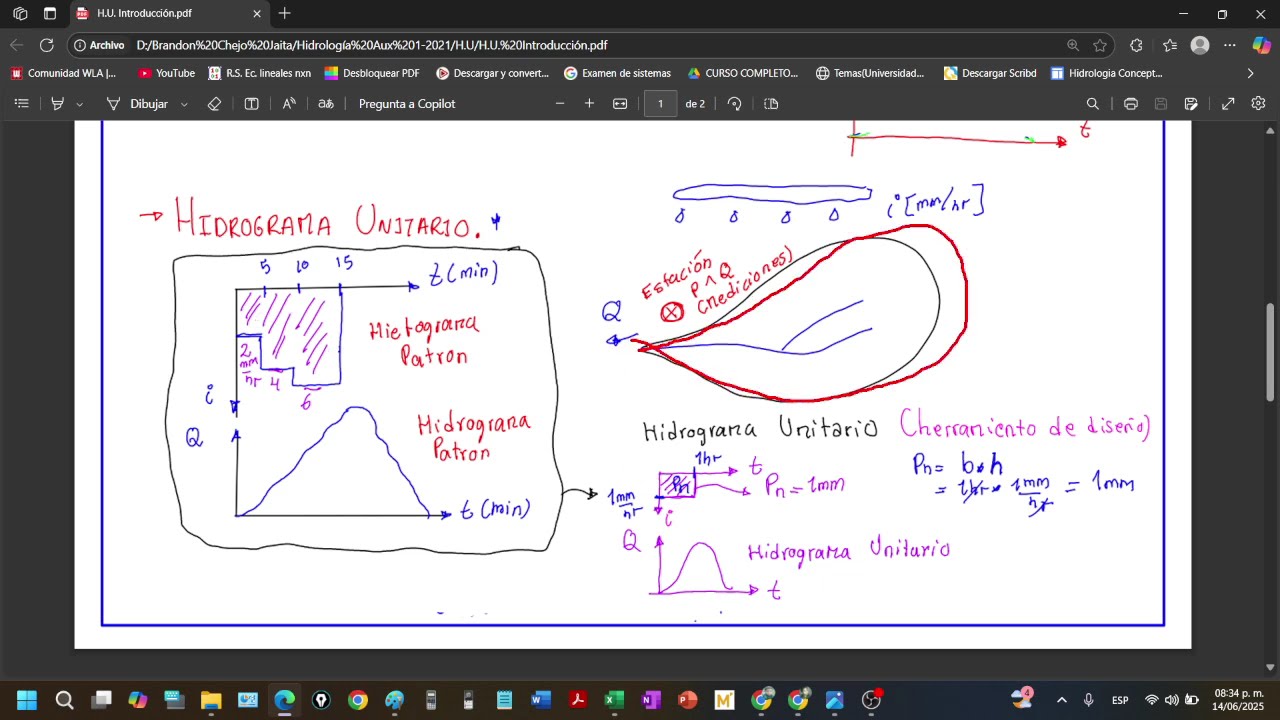Activate the Dibujar draw tool
Image resolution: width=1280 pixels, height=720 pixels.
pyautogui.click(x=137, y=104)
